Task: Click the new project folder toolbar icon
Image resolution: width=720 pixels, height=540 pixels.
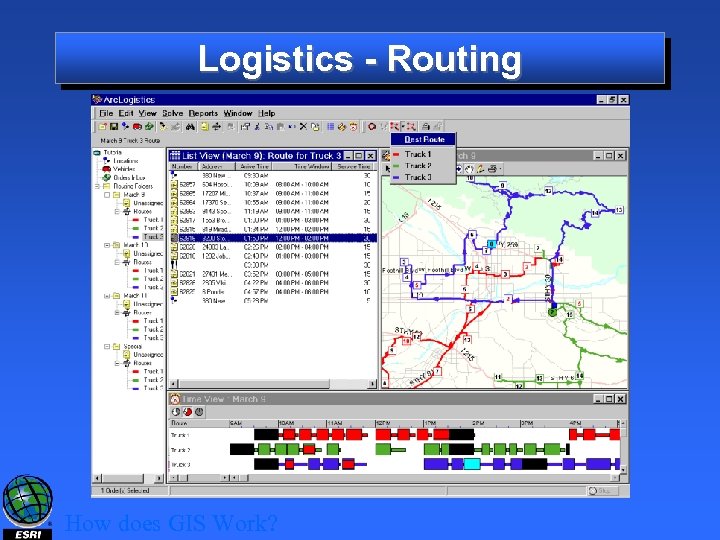Action: (x=102, y=126)
